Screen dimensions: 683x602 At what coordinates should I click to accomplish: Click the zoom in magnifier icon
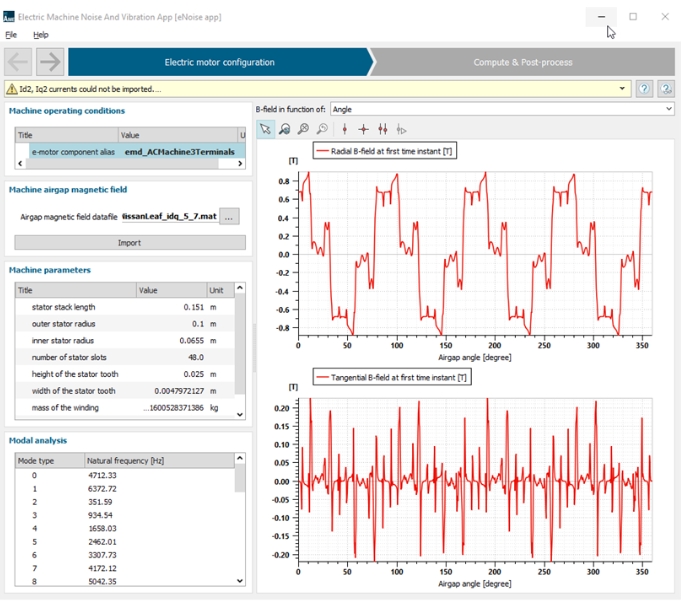click(x=303, y=129)
